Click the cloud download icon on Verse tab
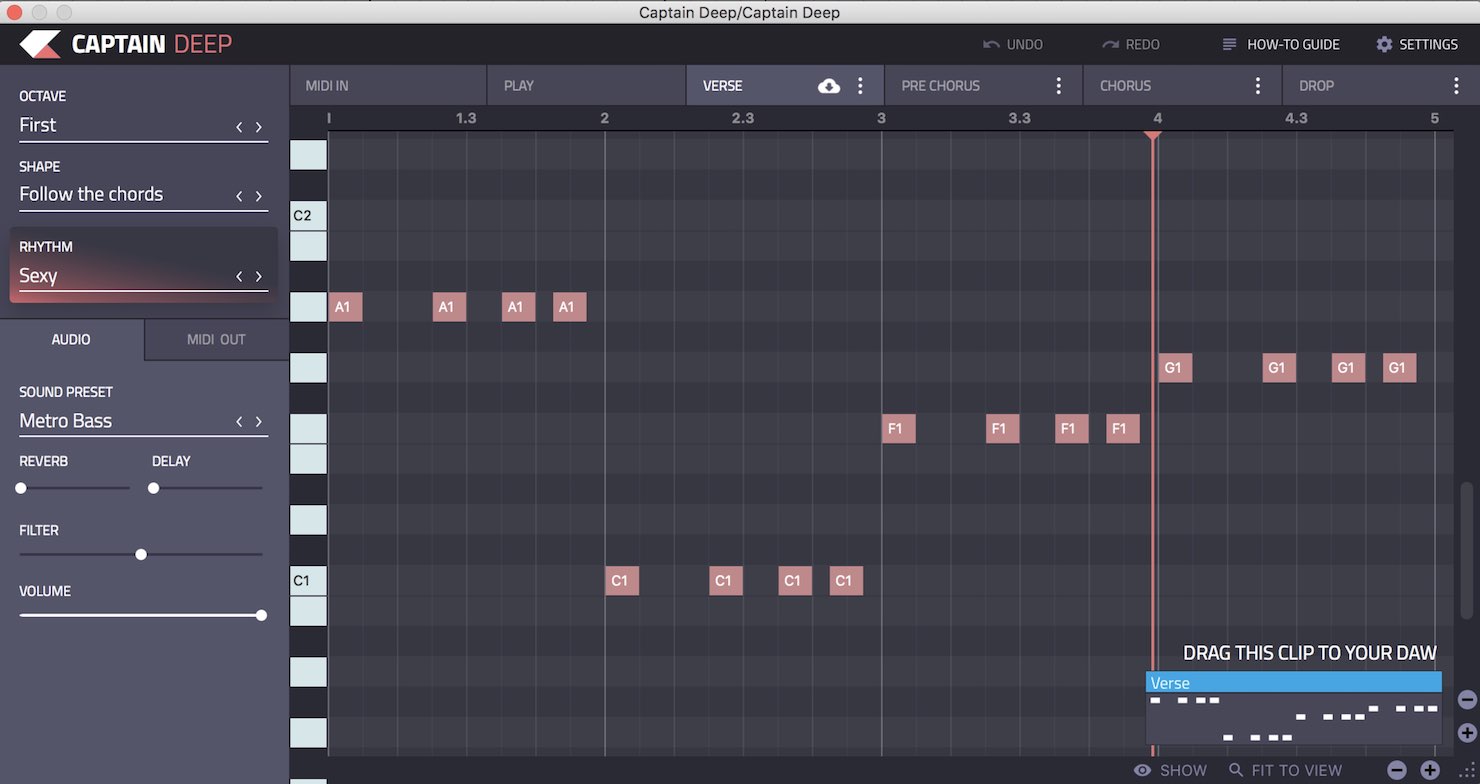 click(829, 86)
